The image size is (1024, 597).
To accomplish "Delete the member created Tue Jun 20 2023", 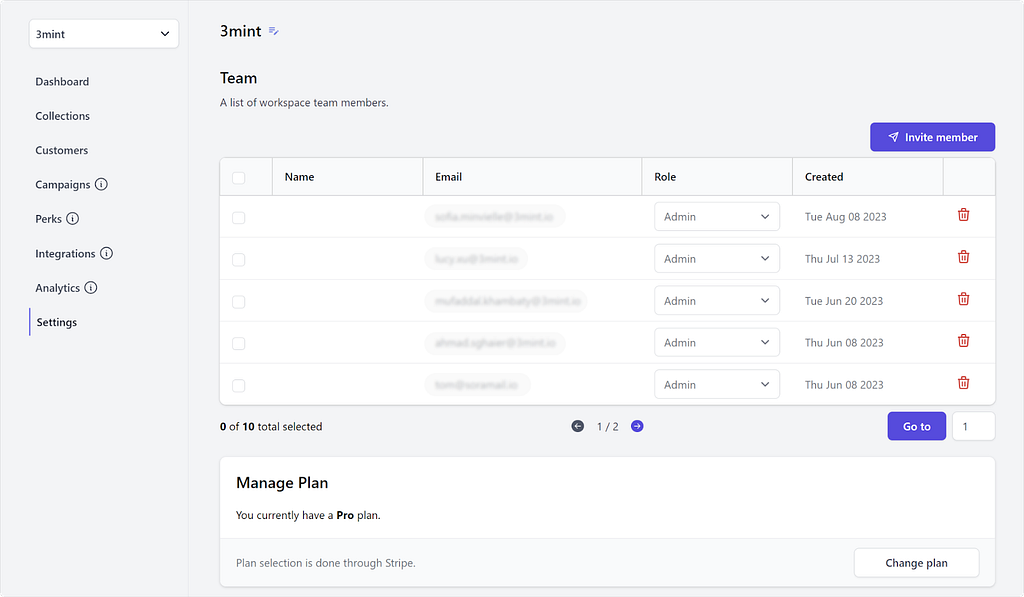I will 963,299.
